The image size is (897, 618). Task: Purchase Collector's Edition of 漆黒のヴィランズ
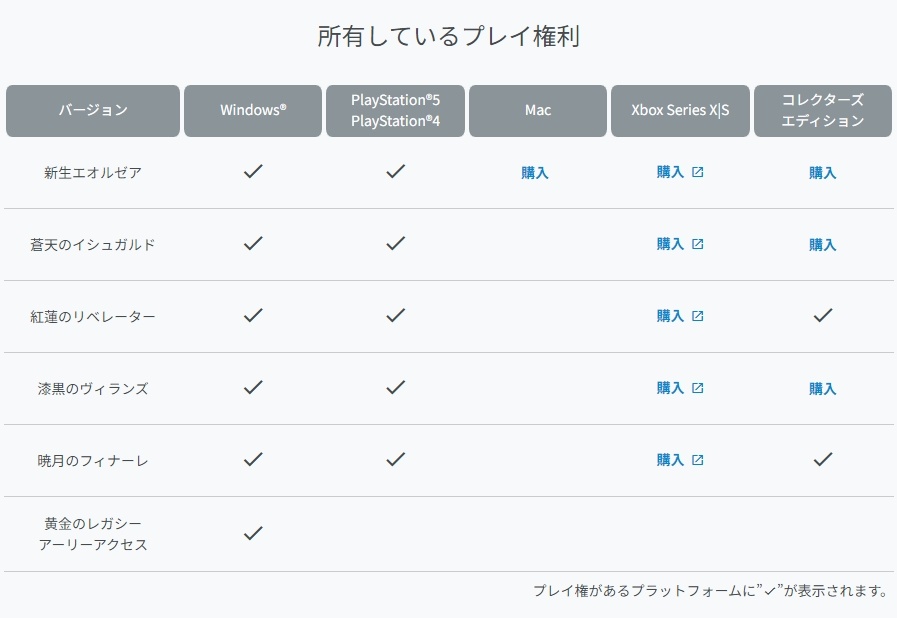coord(823,388)
